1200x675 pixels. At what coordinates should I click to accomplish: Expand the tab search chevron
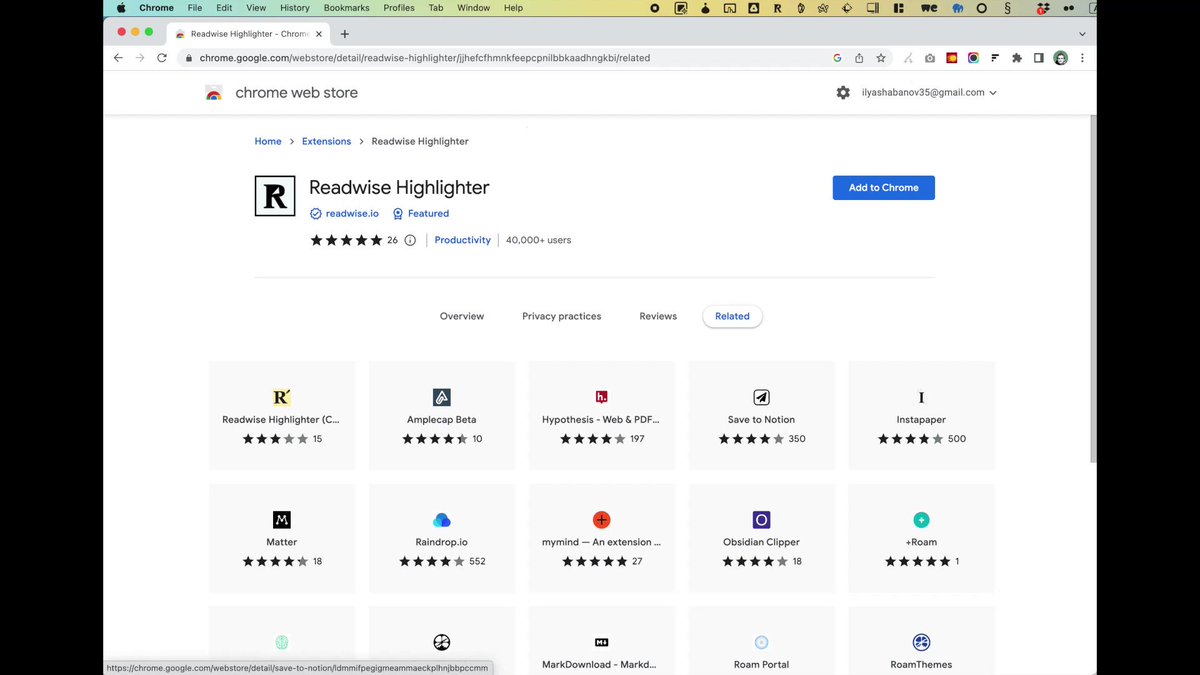[x=1081, y=33]
